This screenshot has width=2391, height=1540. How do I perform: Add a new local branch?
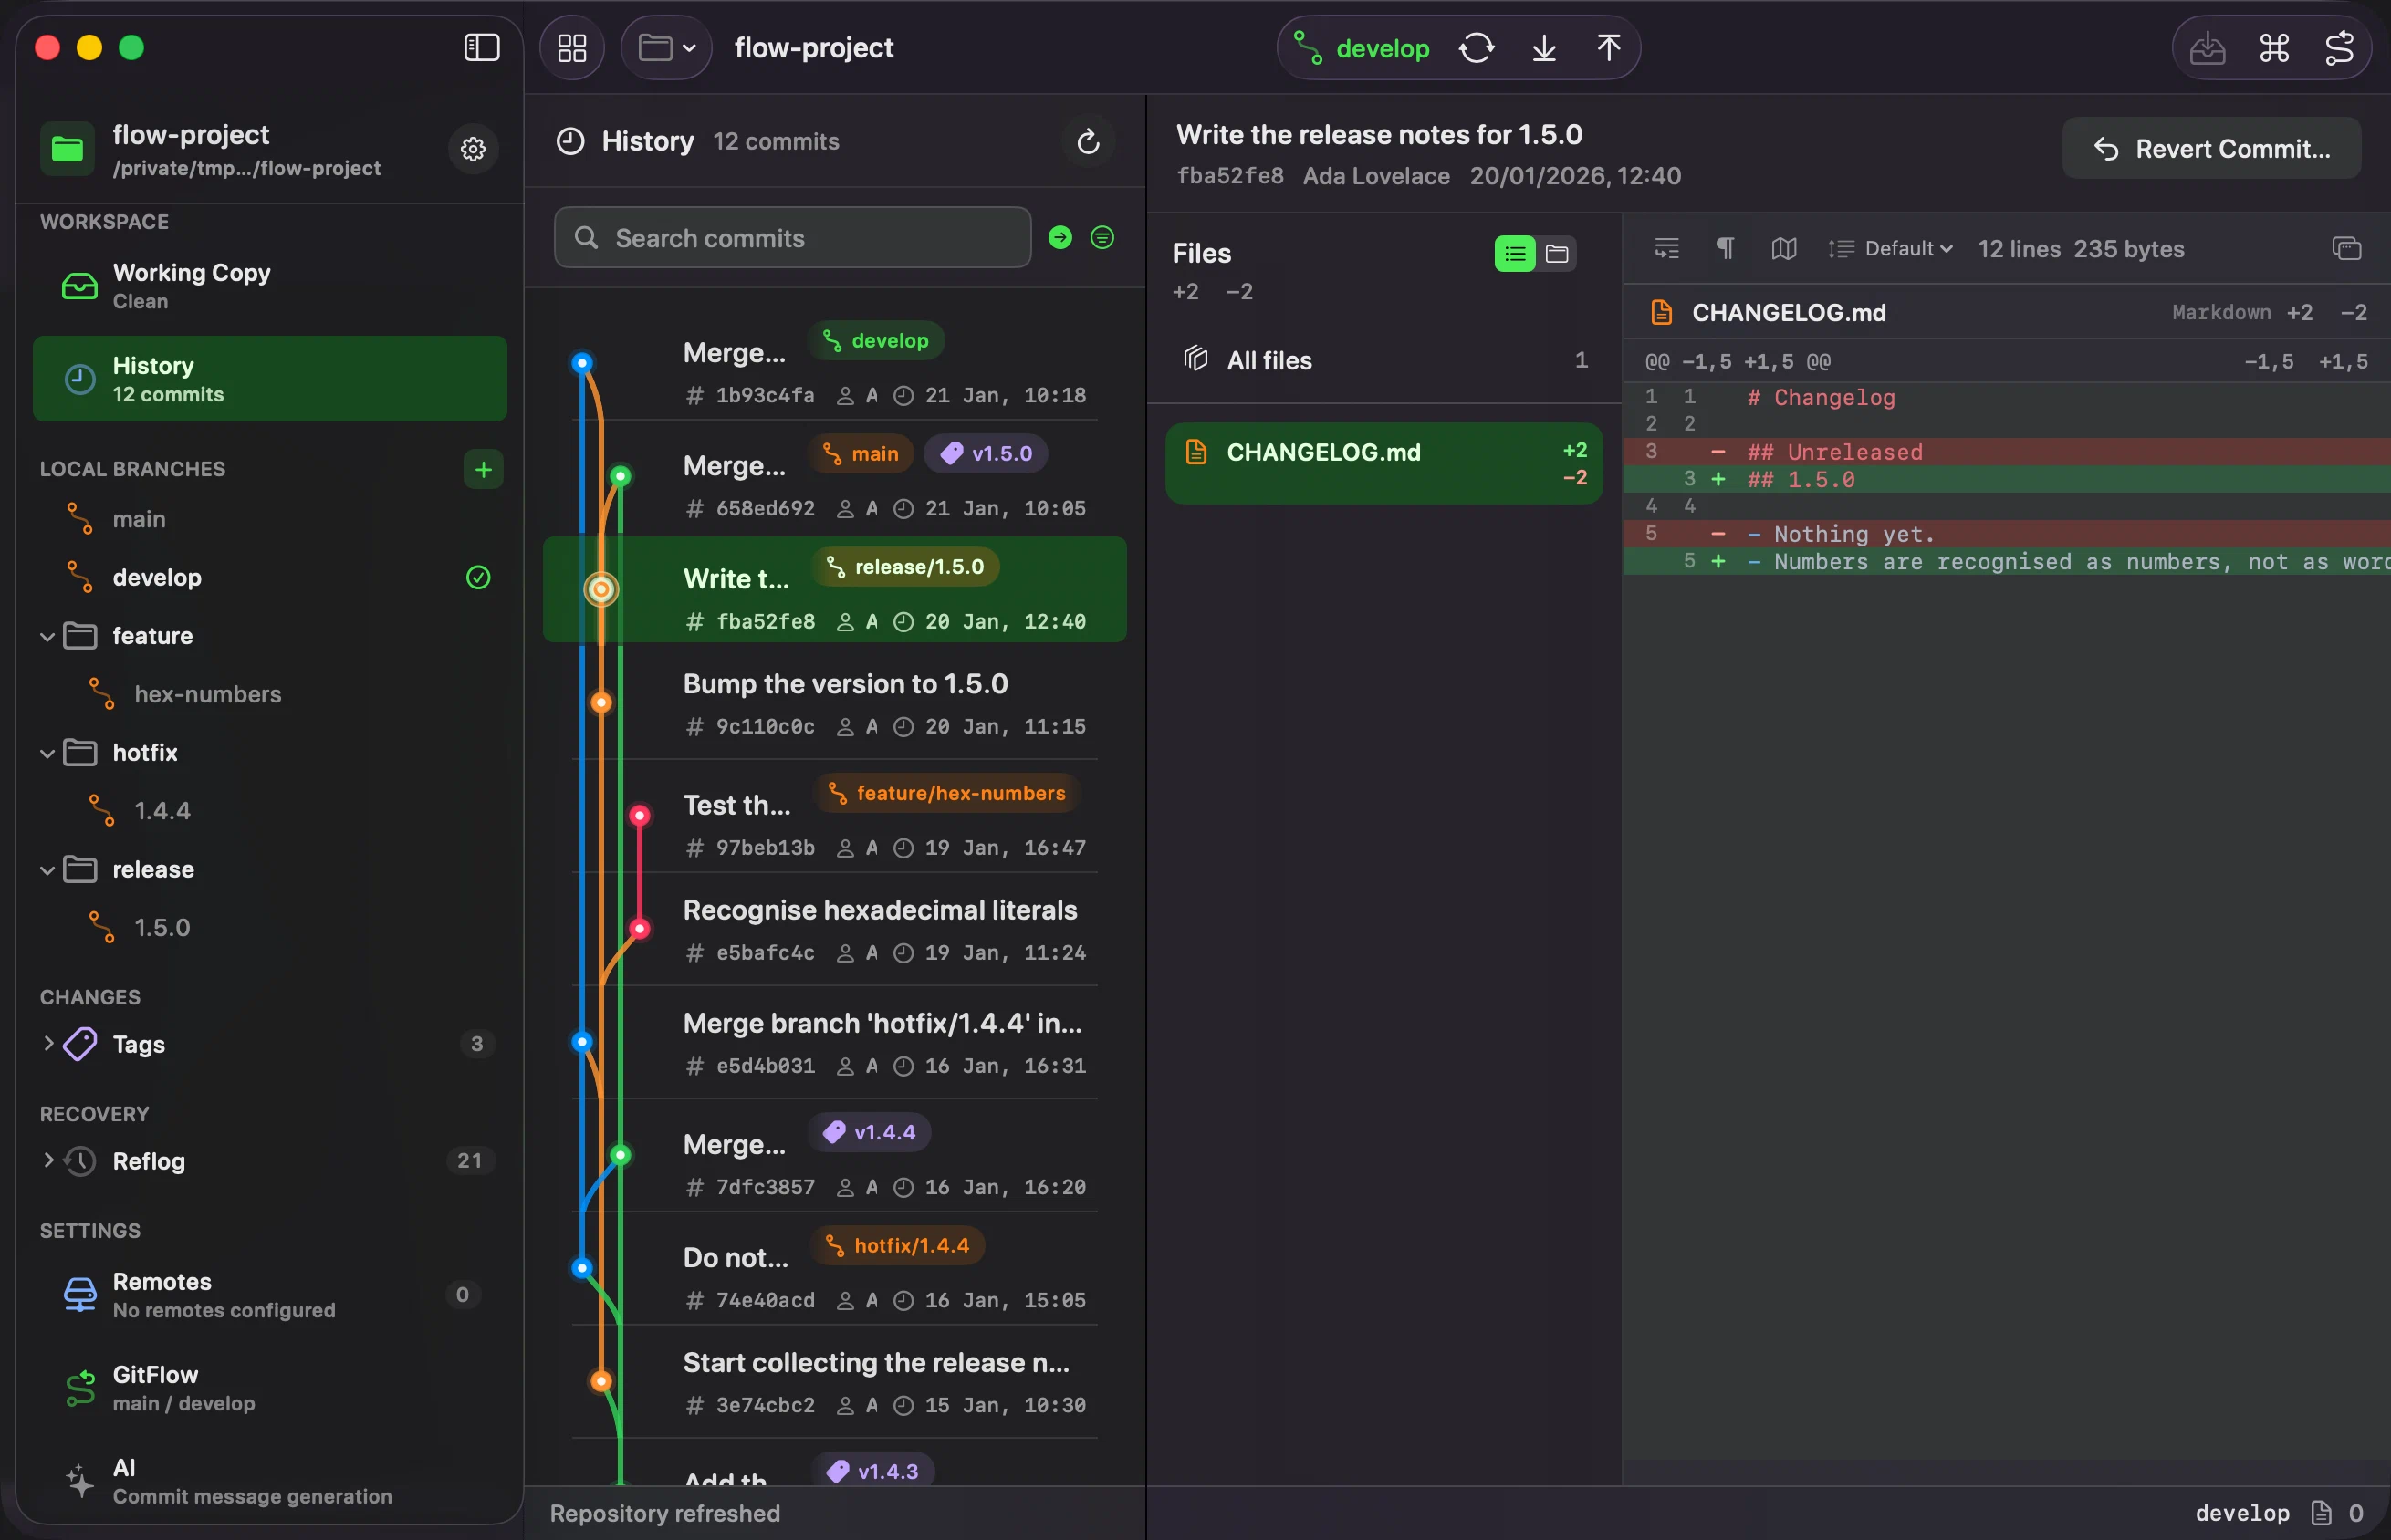[x=483, y=469]
